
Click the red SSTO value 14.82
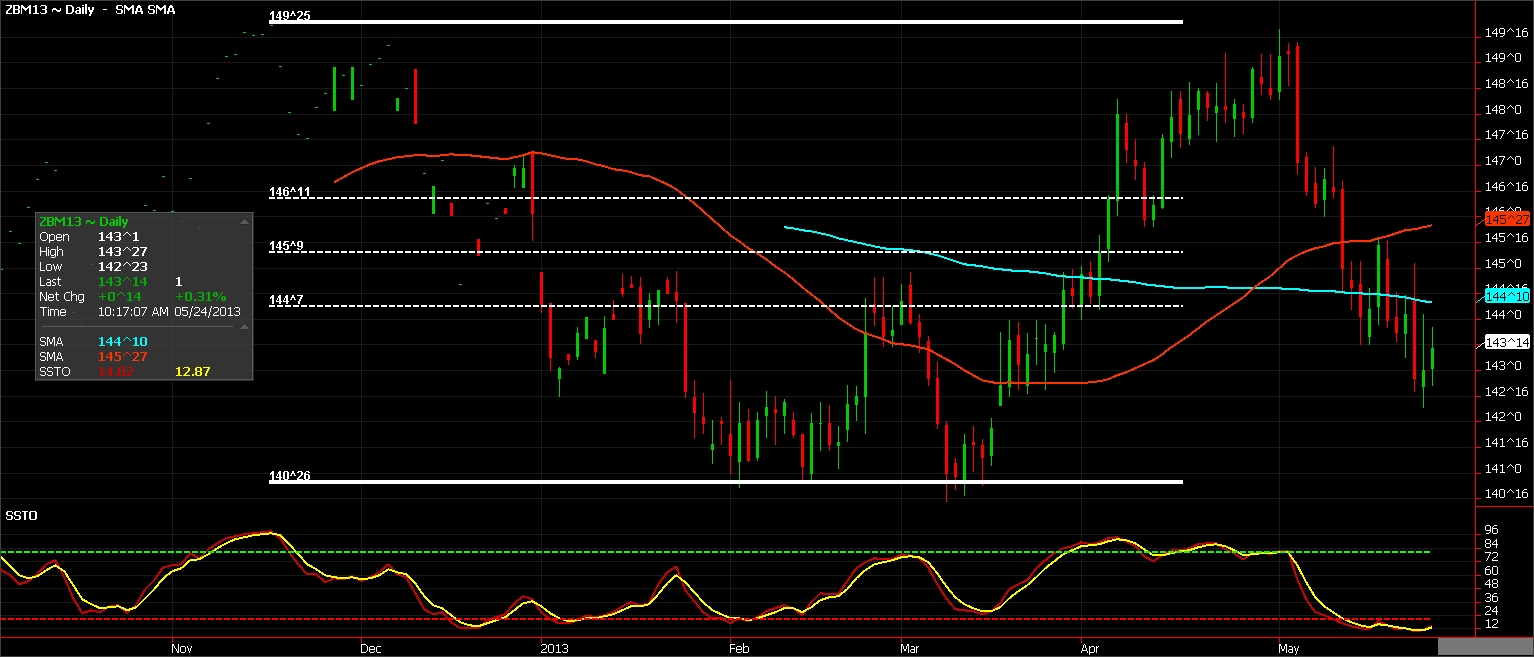coord(114,371)
